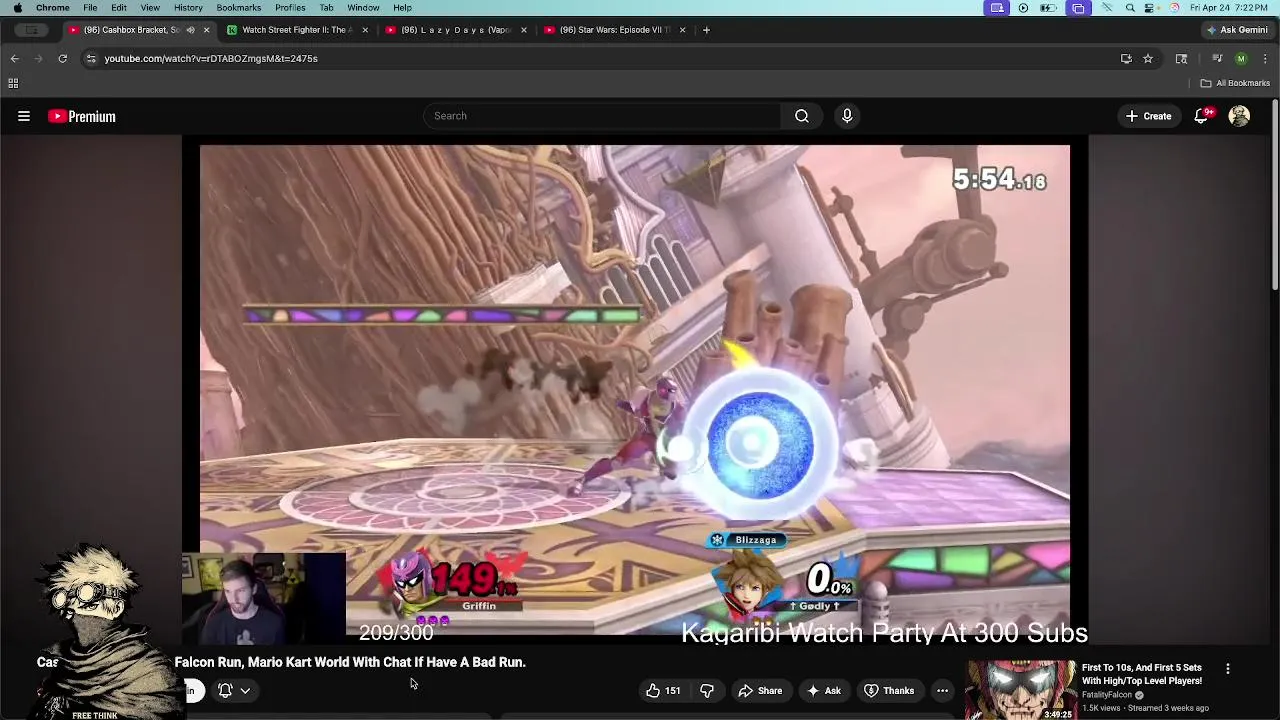Open All Bookmarks folder
The image size is (1280, 720).
(1235, 83)
